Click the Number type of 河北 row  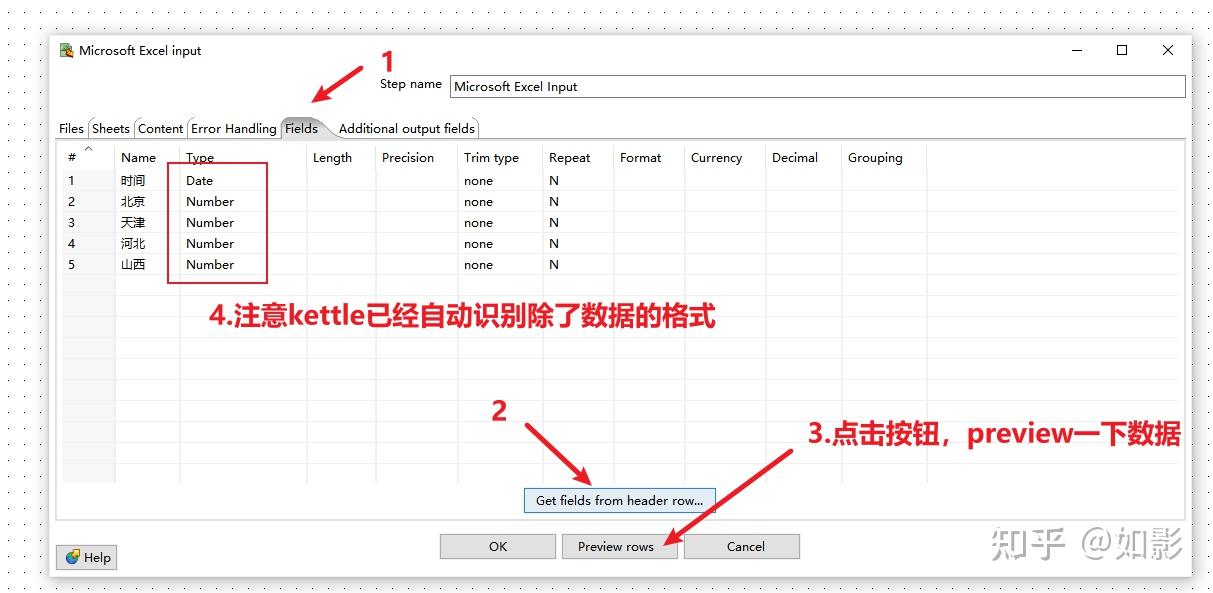tap(210, 244)
